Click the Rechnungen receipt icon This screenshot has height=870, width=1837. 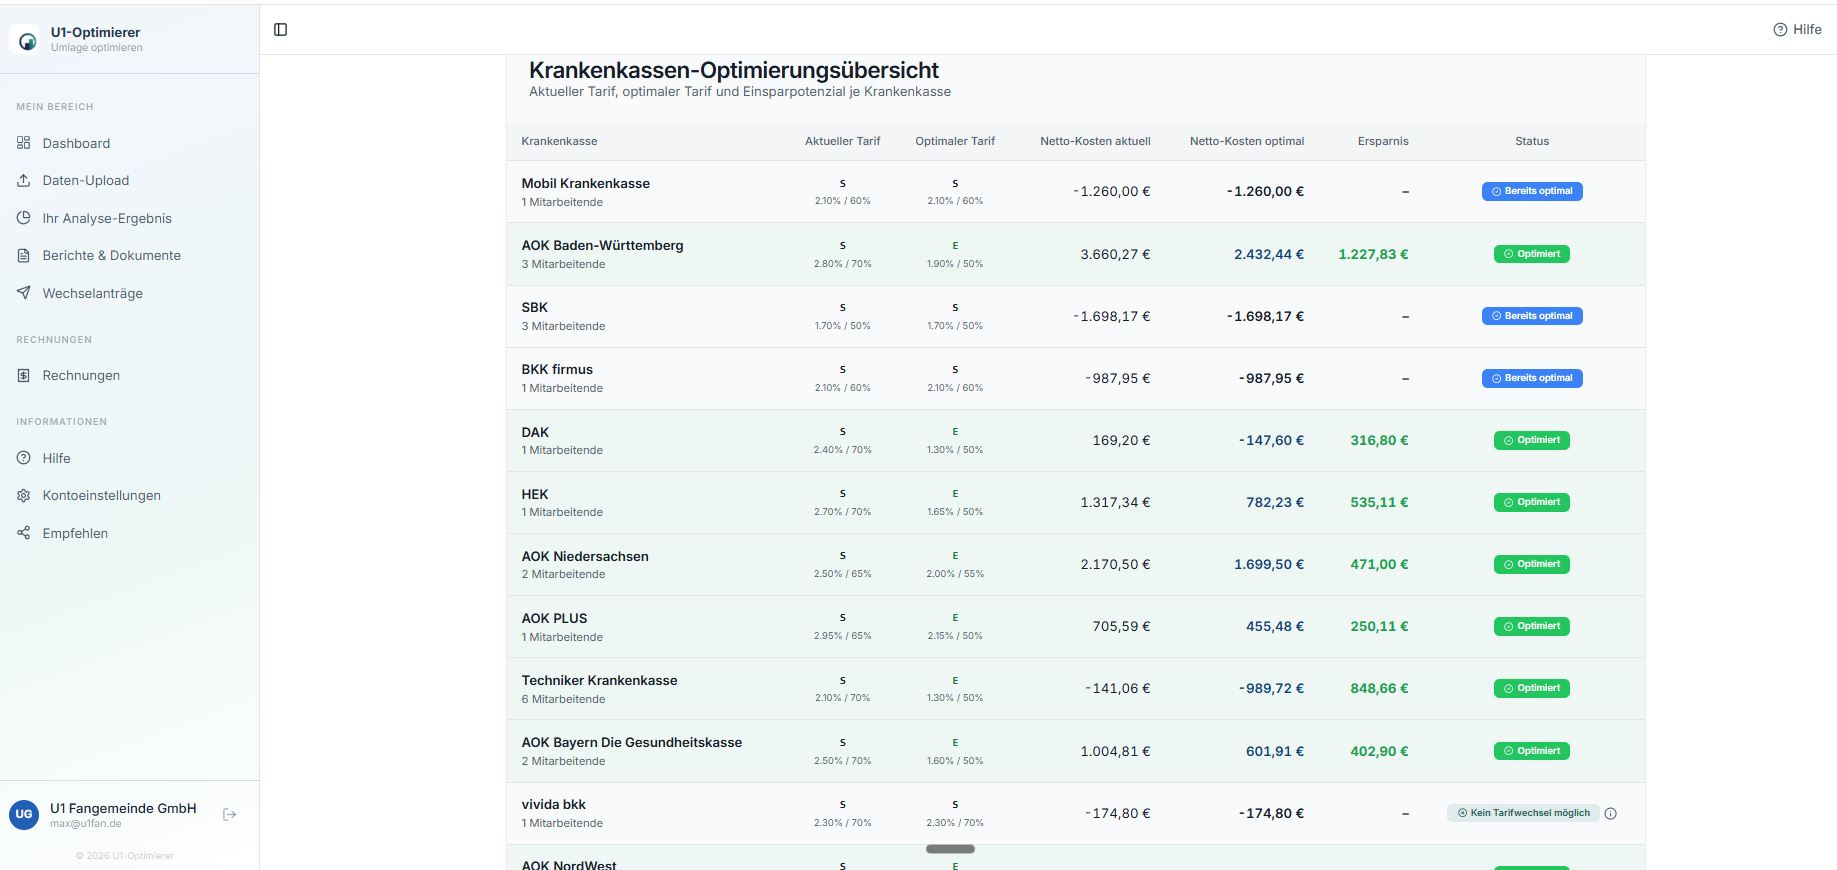[x=24, y=375]
